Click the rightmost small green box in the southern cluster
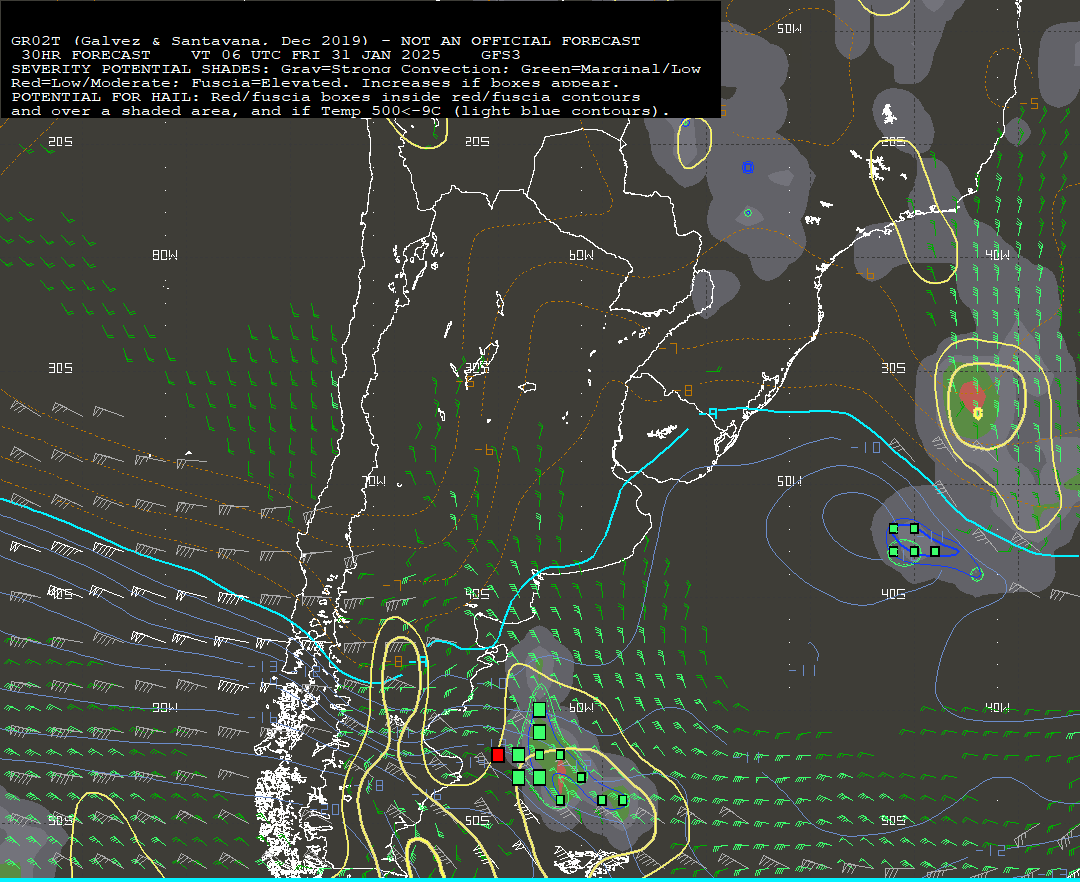Viewport: 1080px width, 882px height. tap(623, 800)
